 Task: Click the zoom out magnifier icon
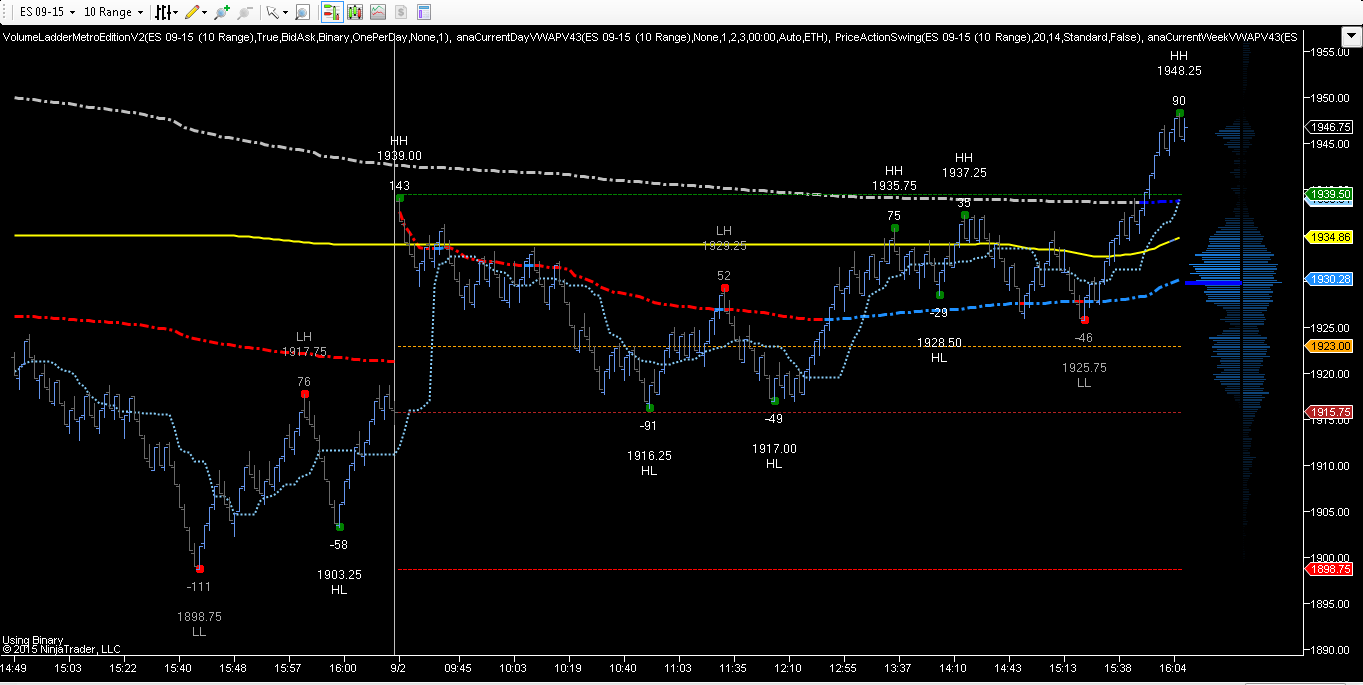tap(243, 12)
